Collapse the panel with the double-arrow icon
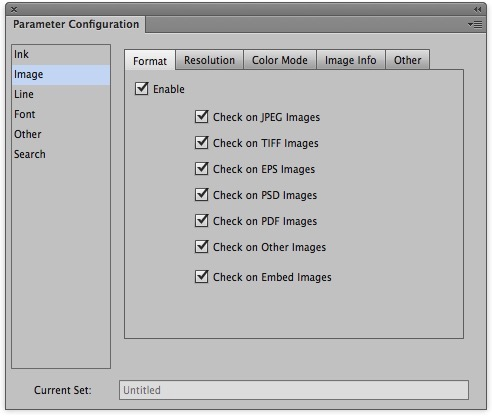The width and height of the screenshot is (492, 417). 478,9
